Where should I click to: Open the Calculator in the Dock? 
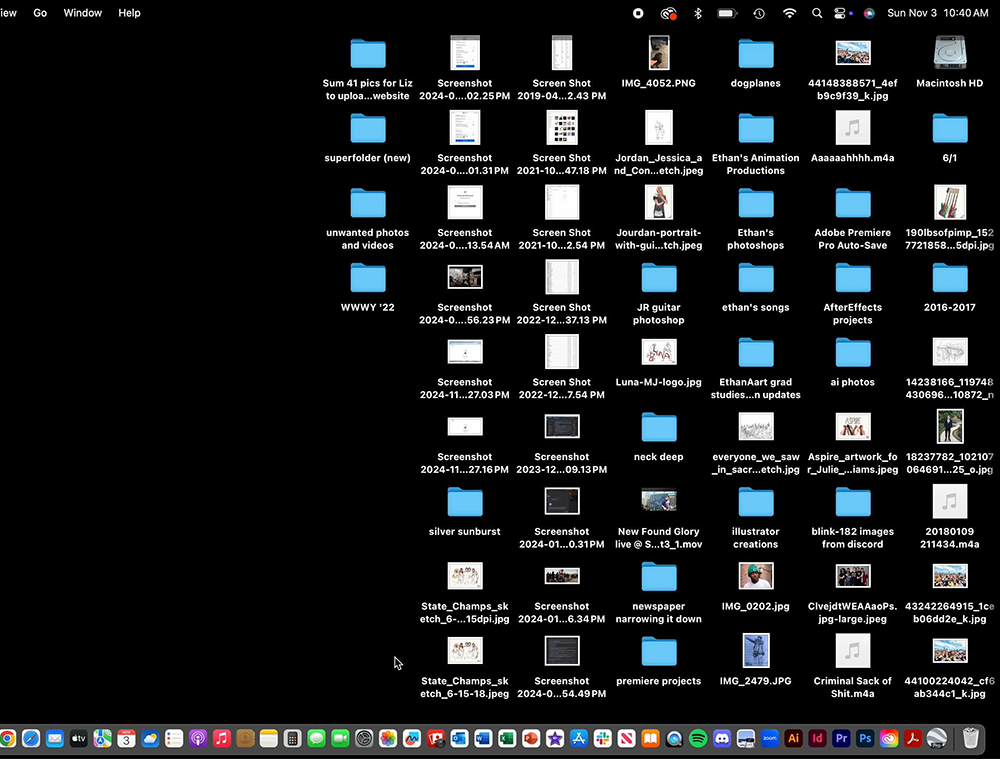tap(293, 738)
